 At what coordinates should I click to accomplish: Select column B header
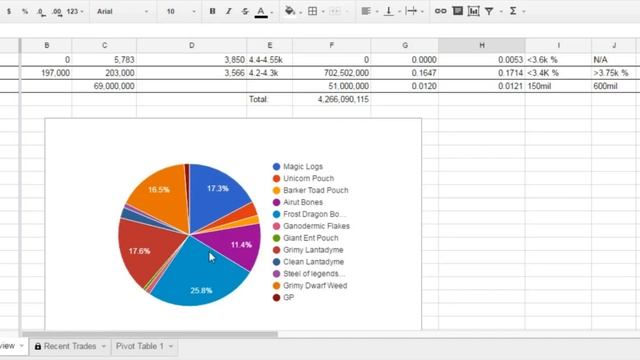(47, 45)
